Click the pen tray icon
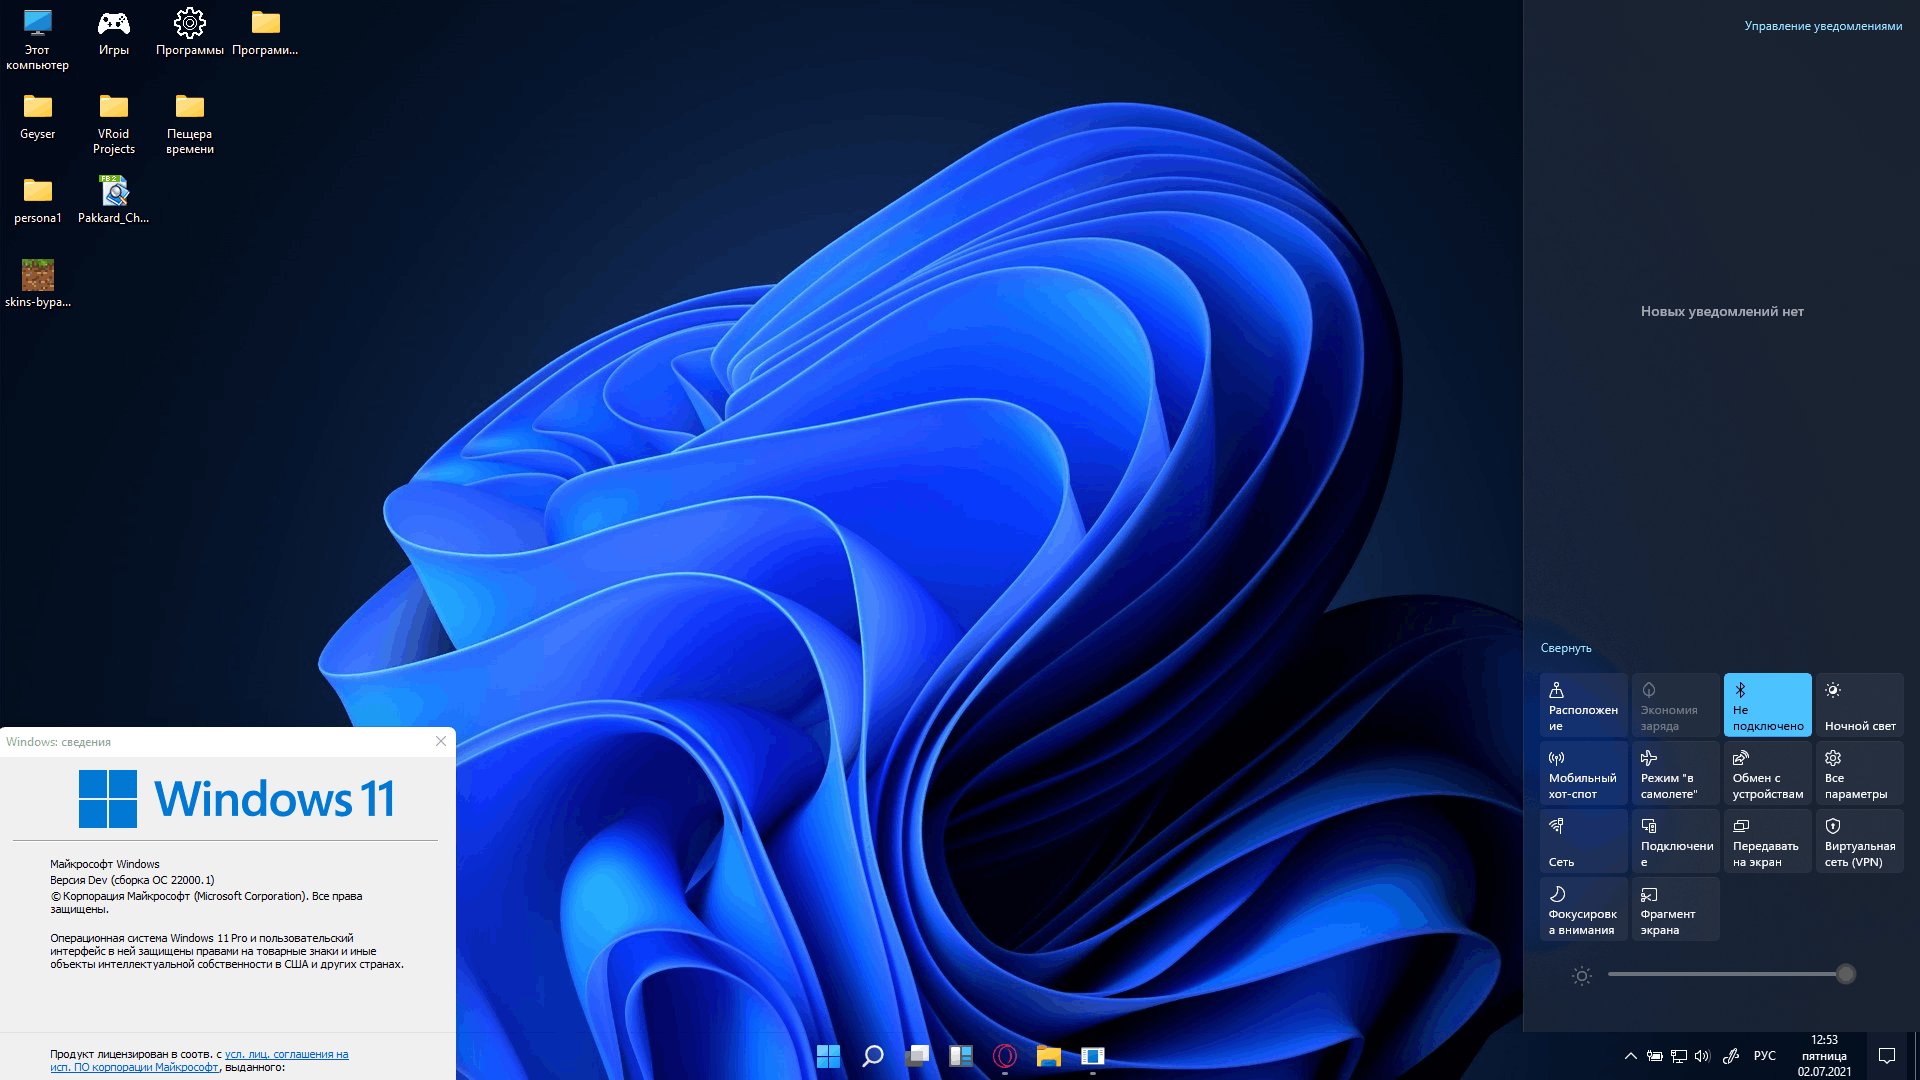Image resolution: width=1920 pixels, height=1080 pixels. (x=1731, y=1056)
